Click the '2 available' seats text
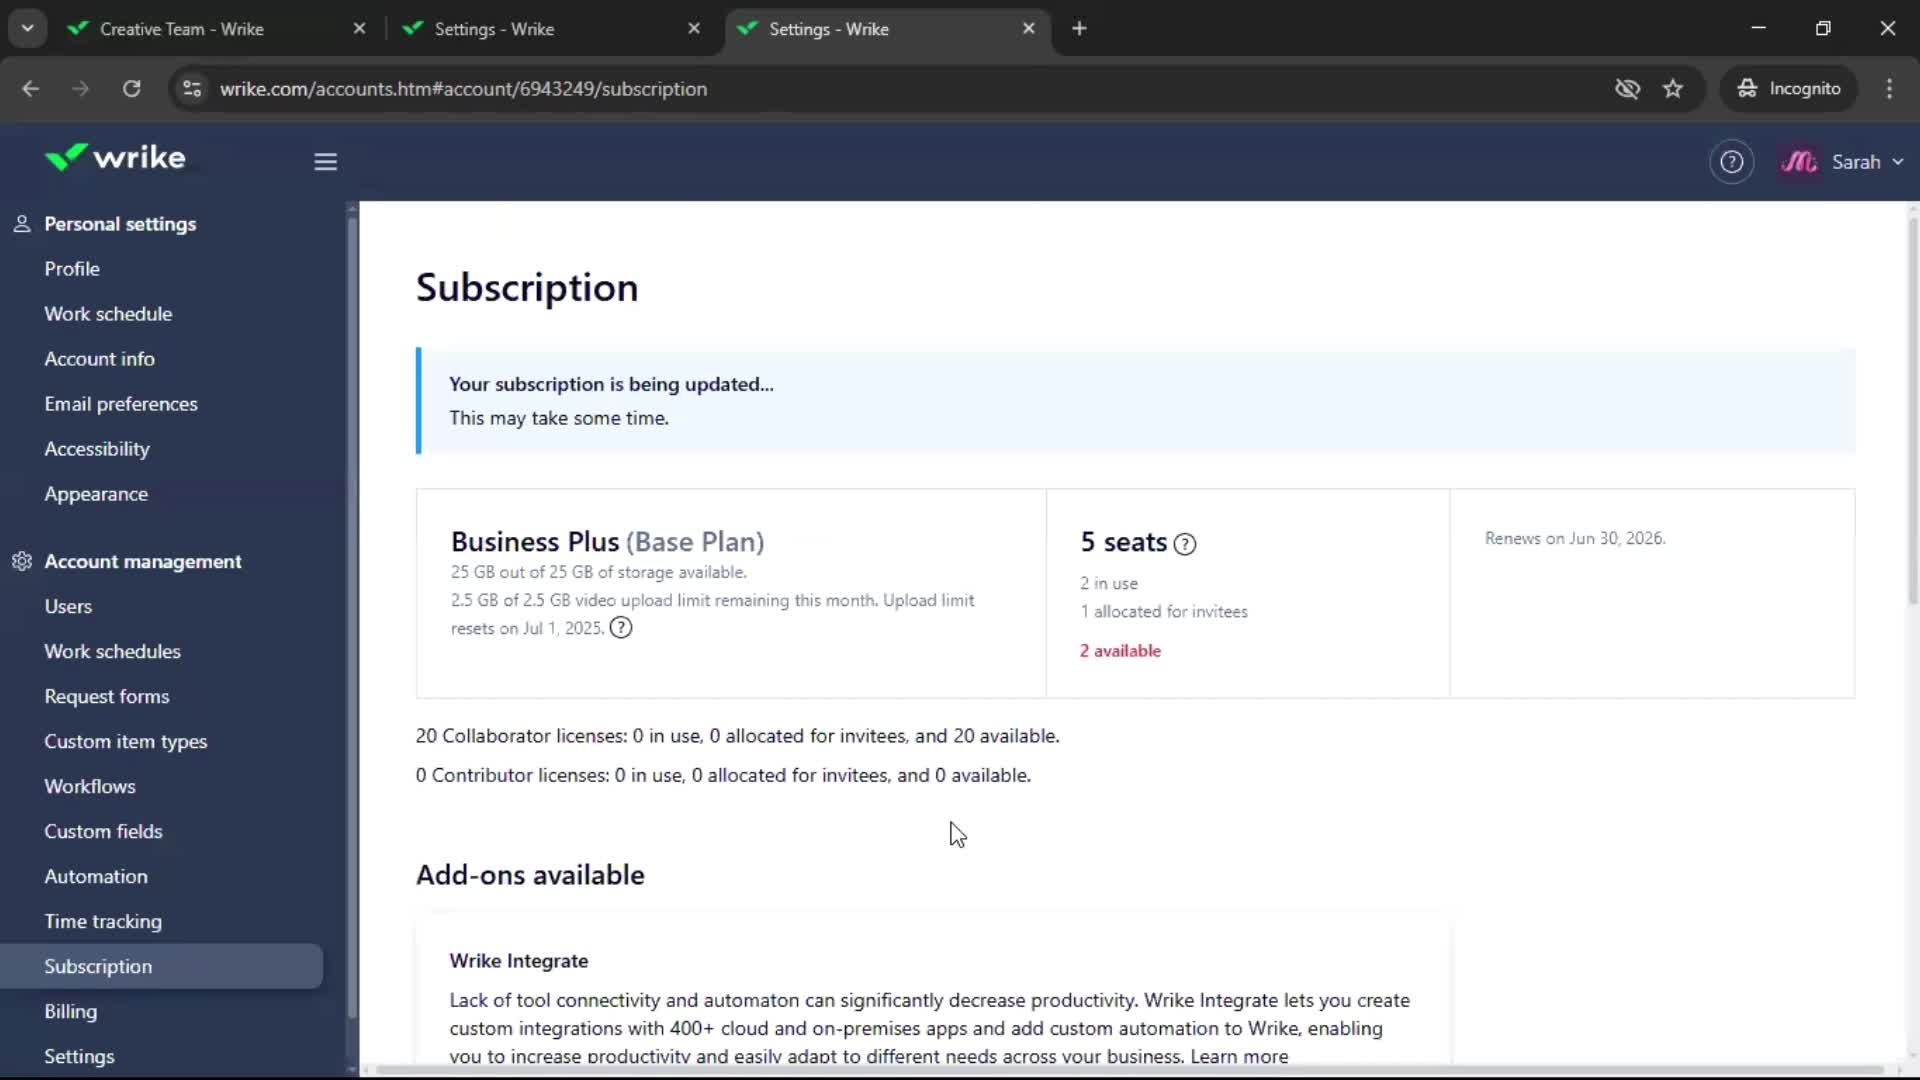Image resolution: width=1920 pixels, height=1080 pixels. click(1120, 651)
